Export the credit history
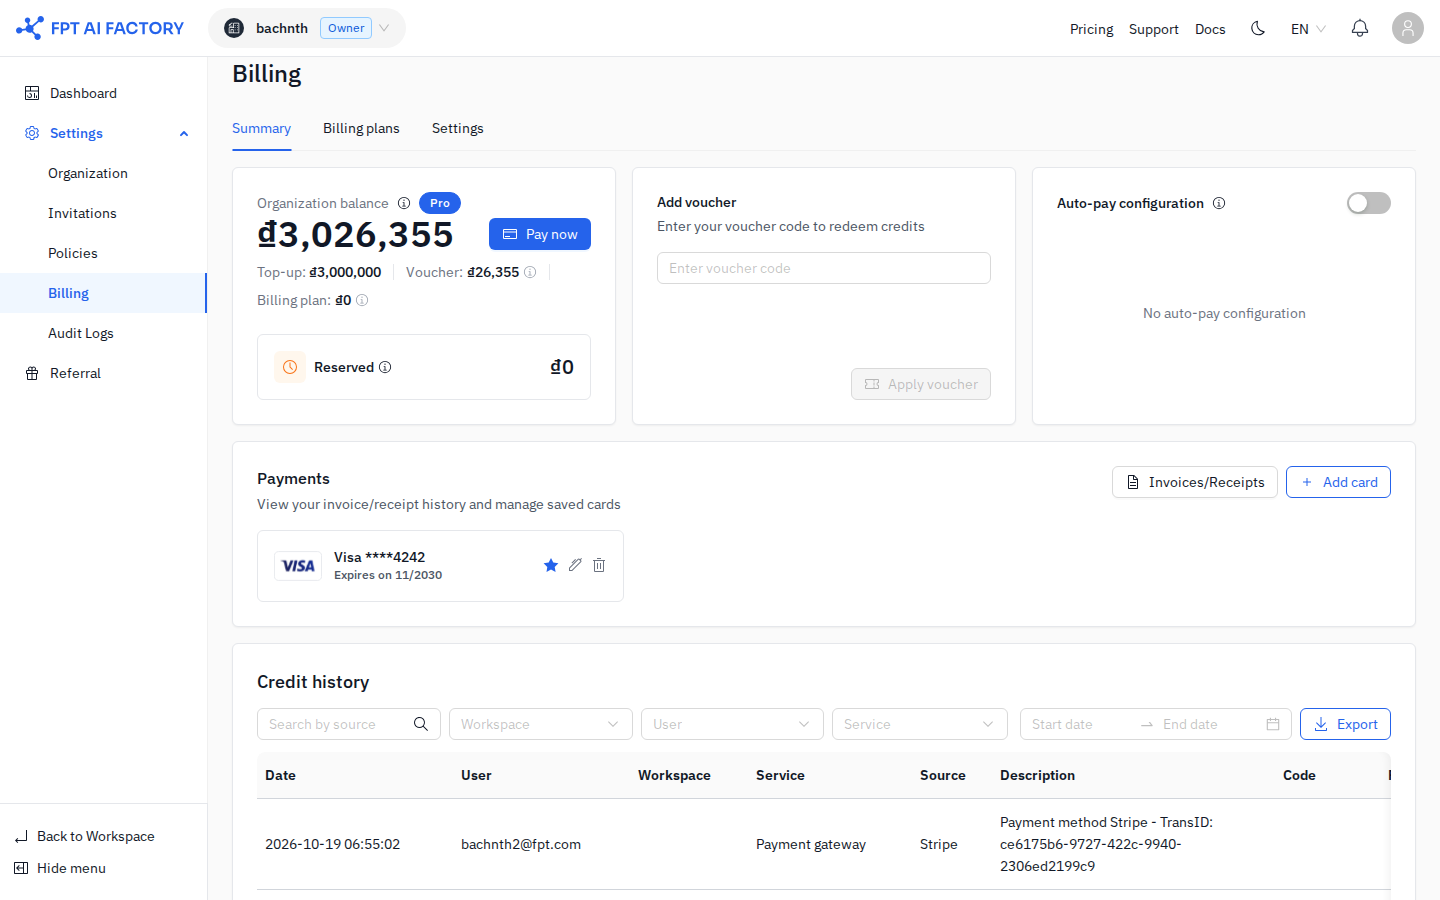This screenshot has height=900, width=1440. [1345, 724]
